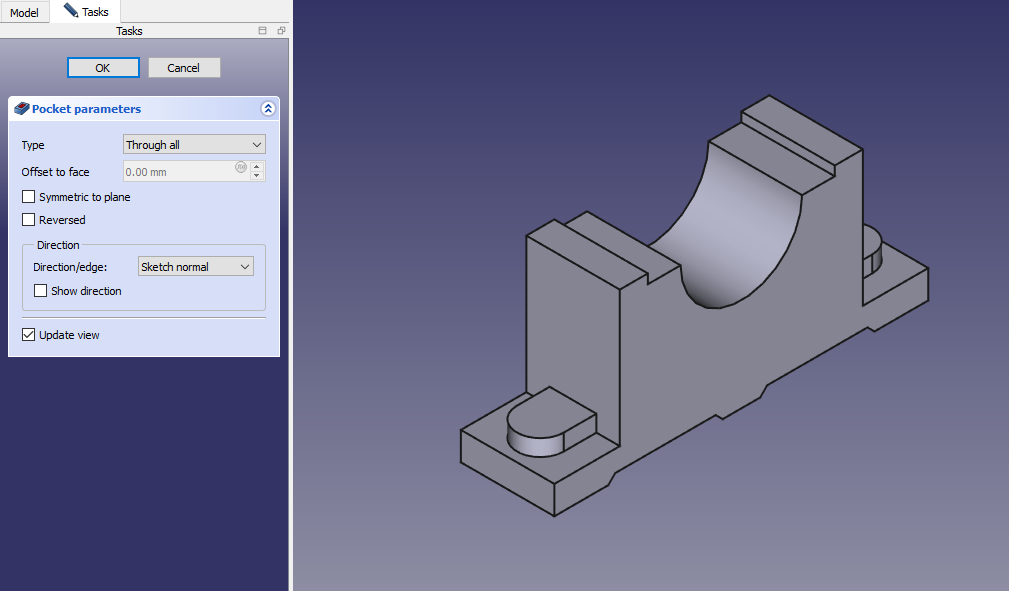Click the Offset to face value field

click(x=178, y=172)
